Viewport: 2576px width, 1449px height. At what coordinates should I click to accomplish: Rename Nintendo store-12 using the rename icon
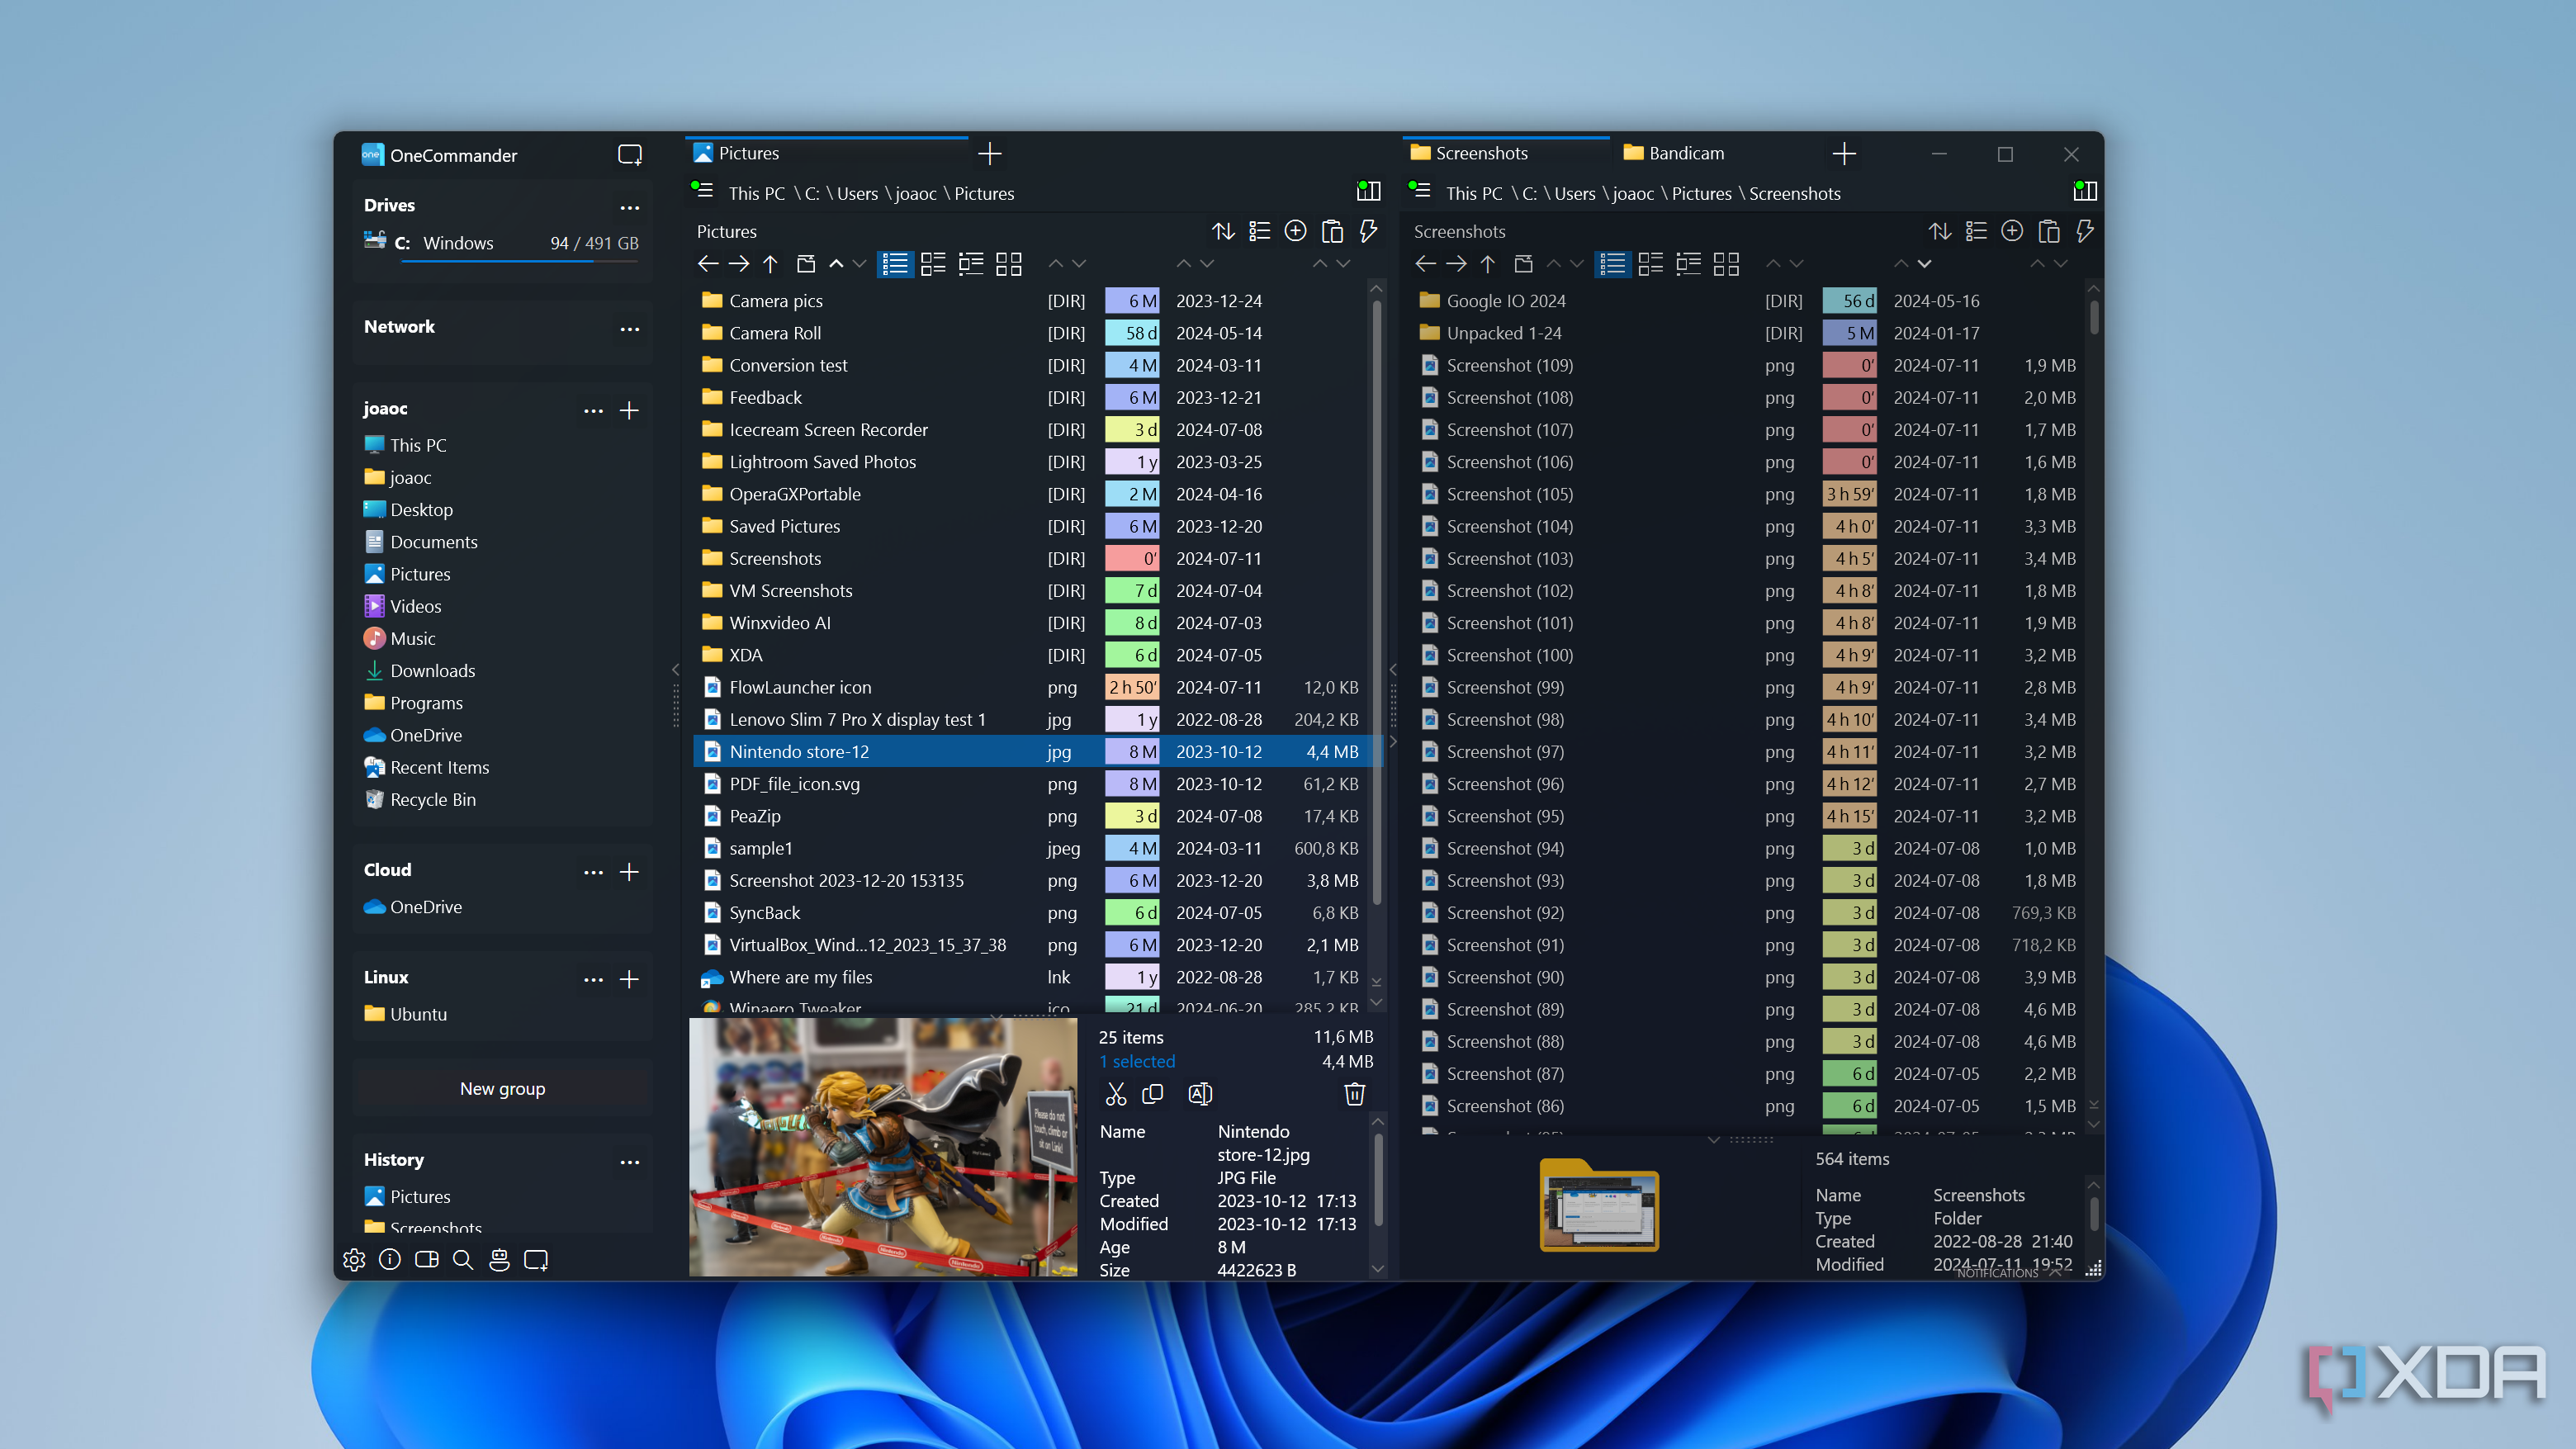click(1200, 1093)
